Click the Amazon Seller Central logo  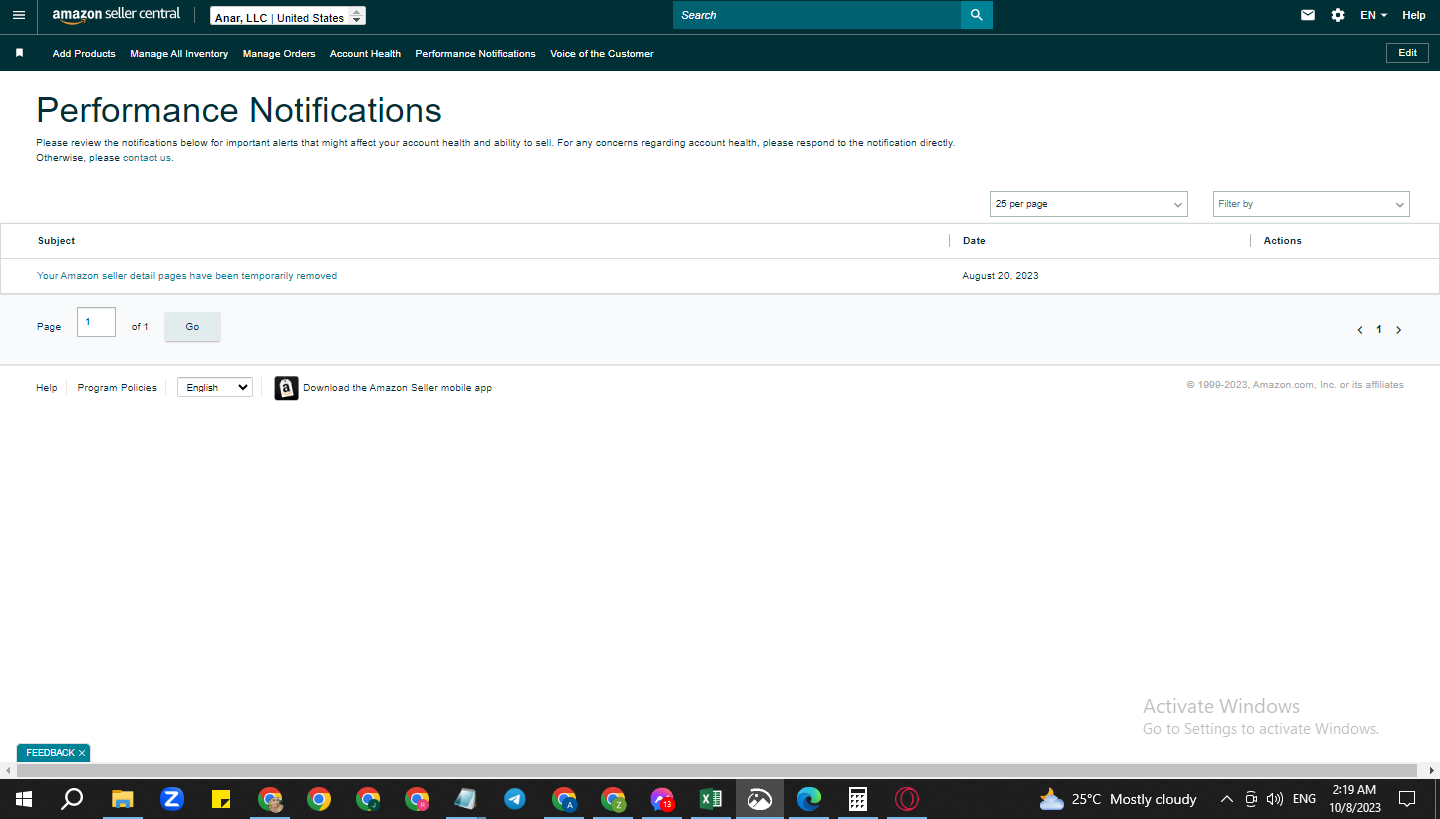[116, 15]
